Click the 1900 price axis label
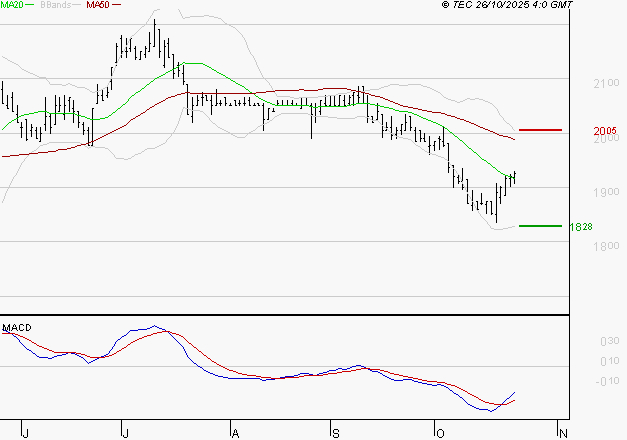This screenshot has width=627, height=440. coord(606,192)
